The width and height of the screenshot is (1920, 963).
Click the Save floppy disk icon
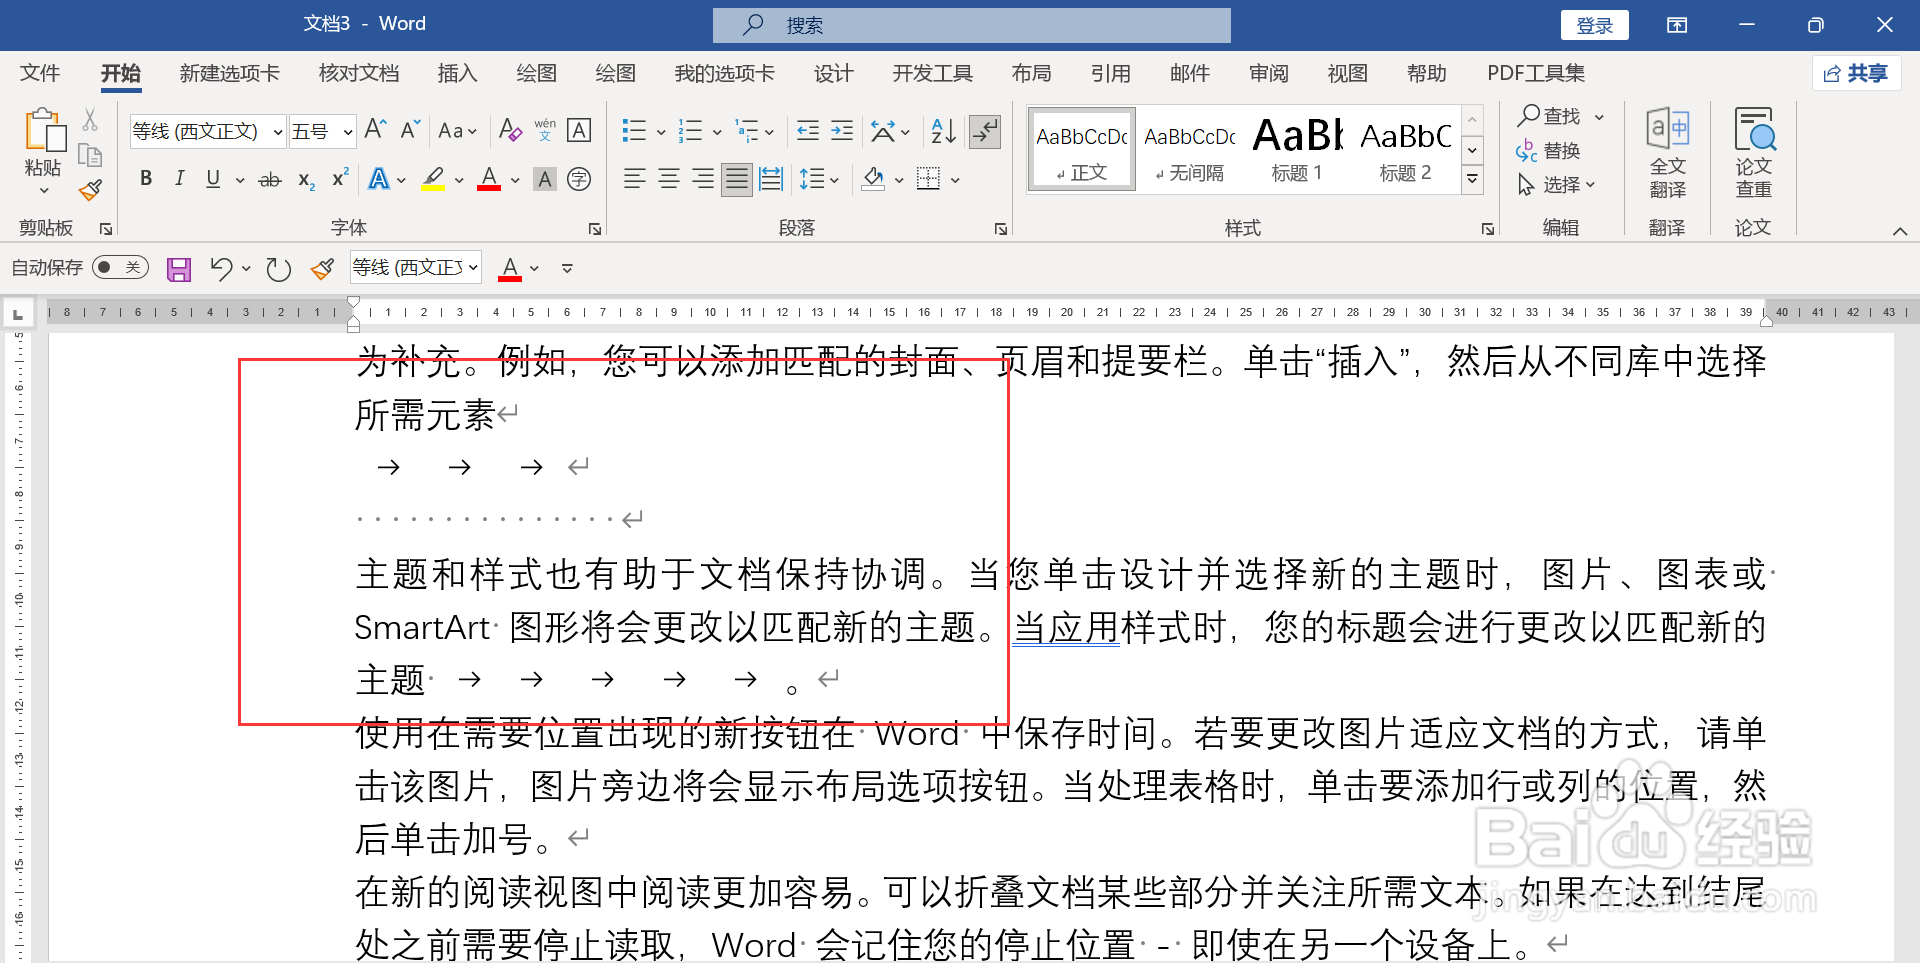(x=179, y=269)
